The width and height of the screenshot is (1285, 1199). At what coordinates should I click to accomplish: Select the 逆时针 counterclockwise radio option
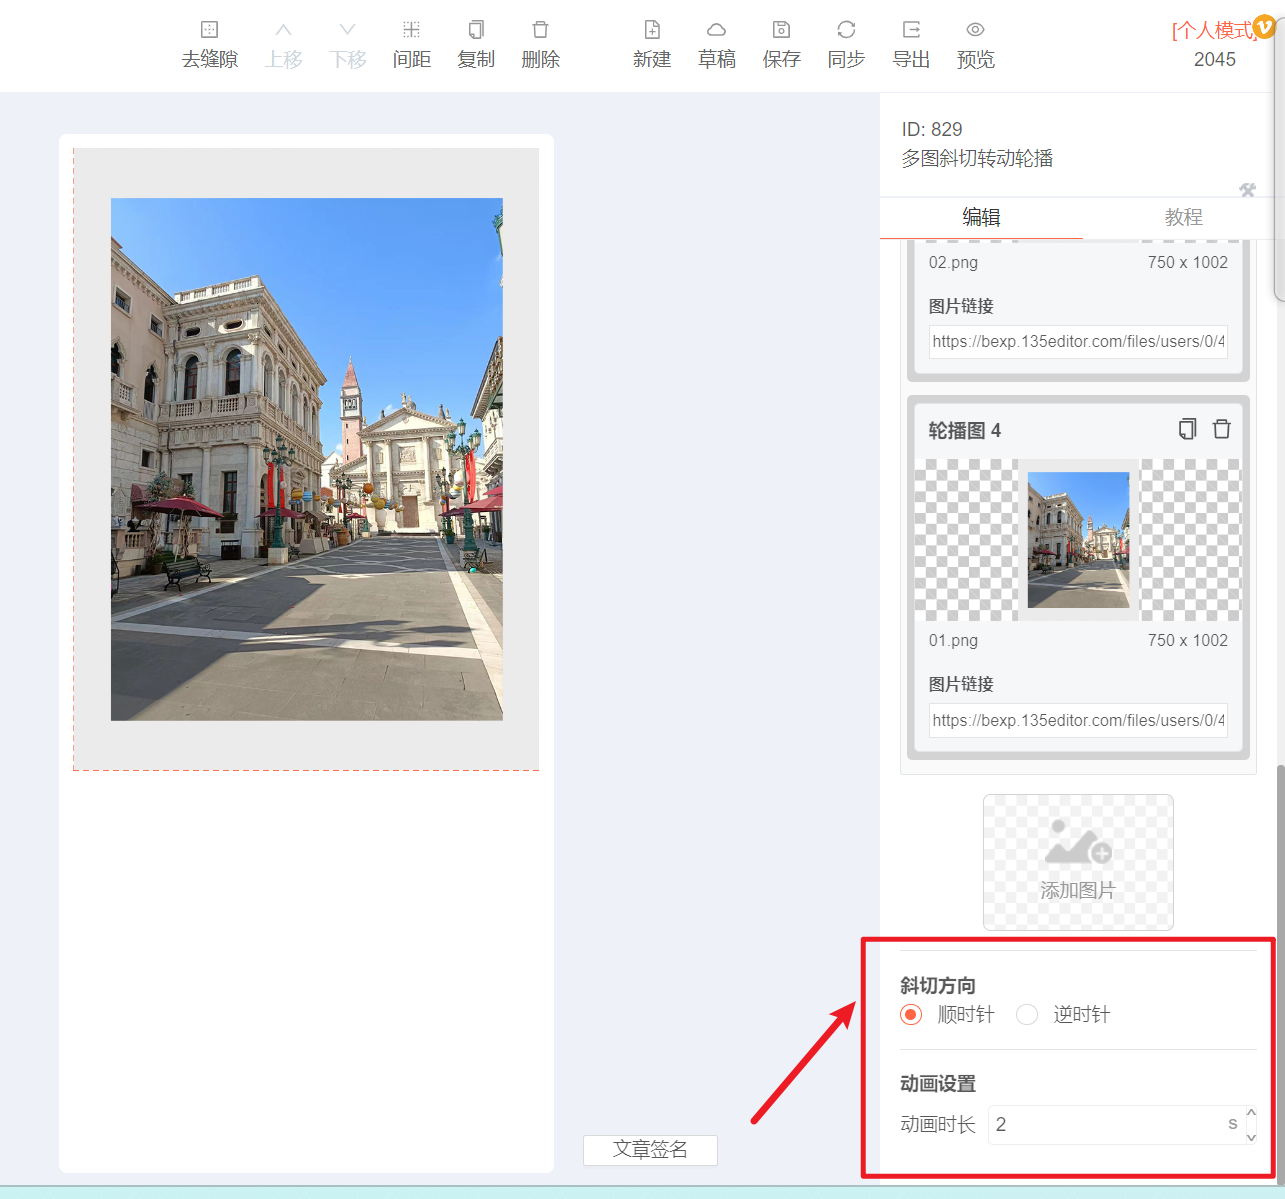point(1027,1015)
